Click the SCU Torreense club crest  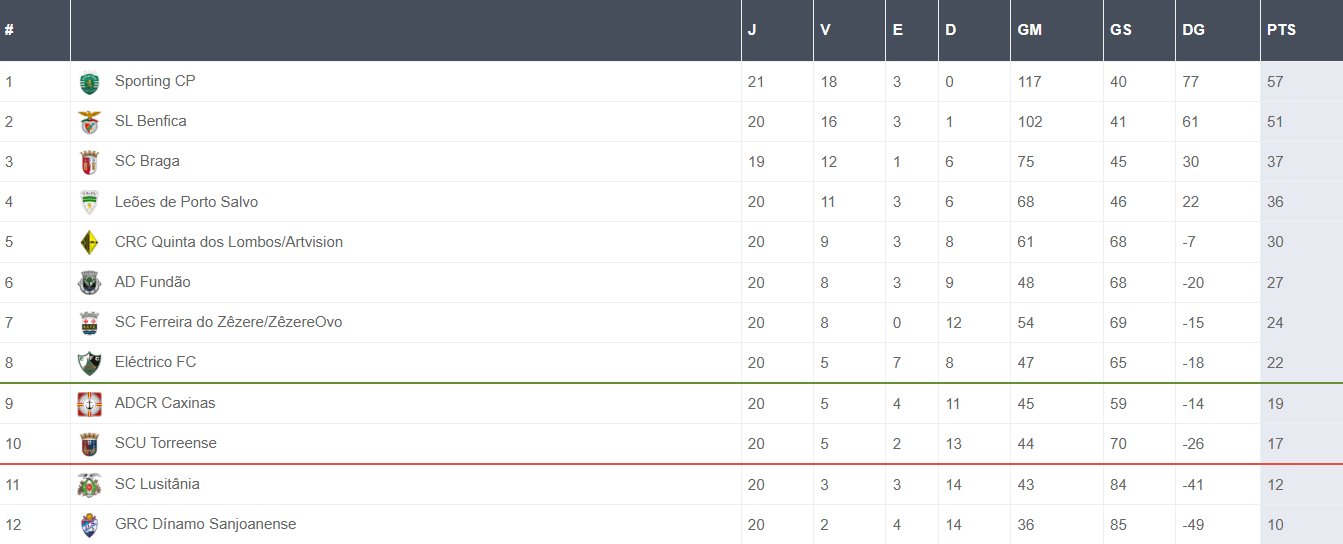[x=90, y=444]
